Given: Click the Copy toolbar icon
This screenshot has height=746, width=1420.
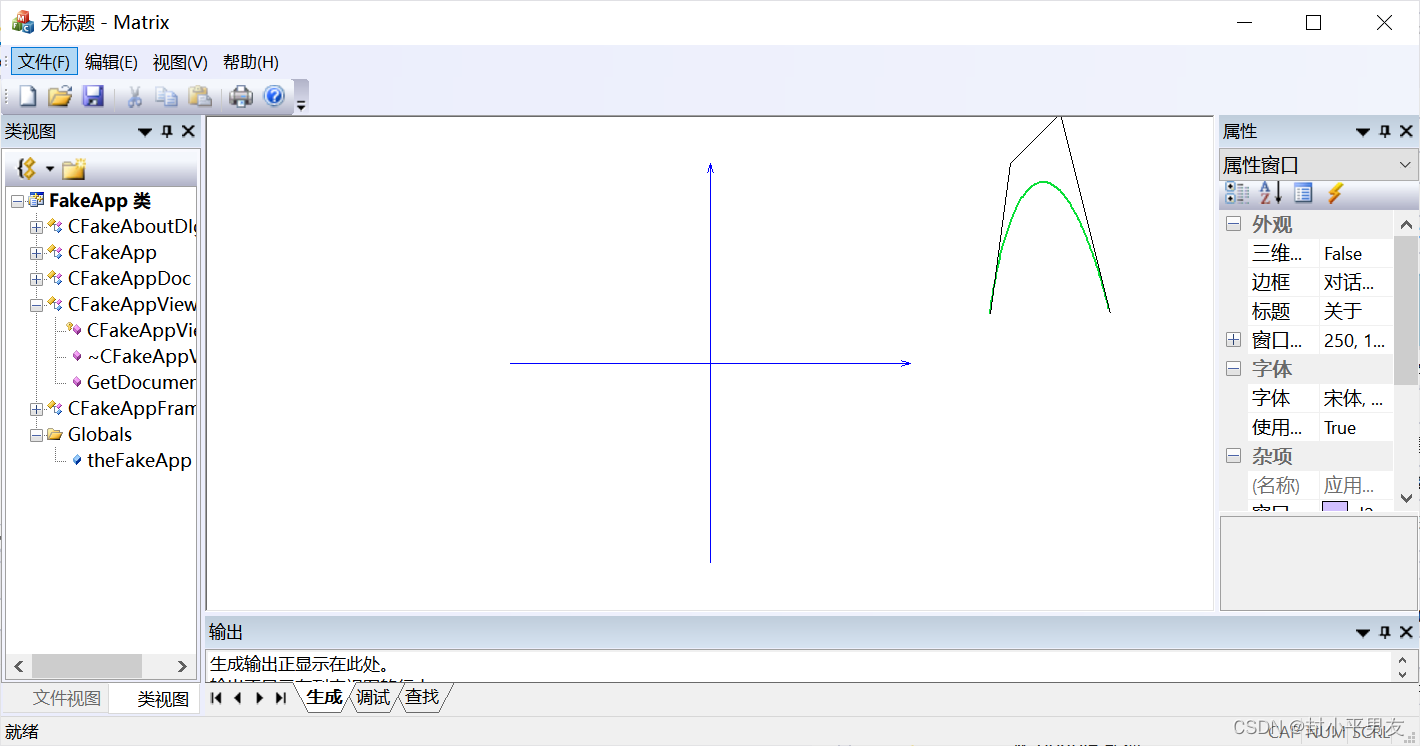Looking at the screenshot, I should (166, 96).
